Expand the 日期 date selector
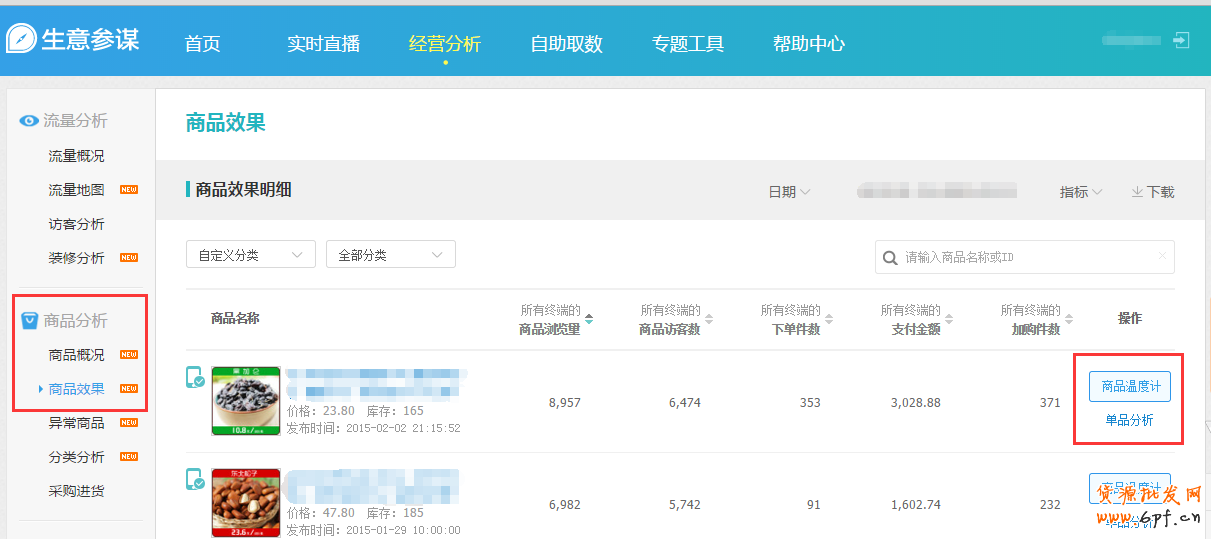Viewport: 1211px width, 539px height. [x=789, y=192]
